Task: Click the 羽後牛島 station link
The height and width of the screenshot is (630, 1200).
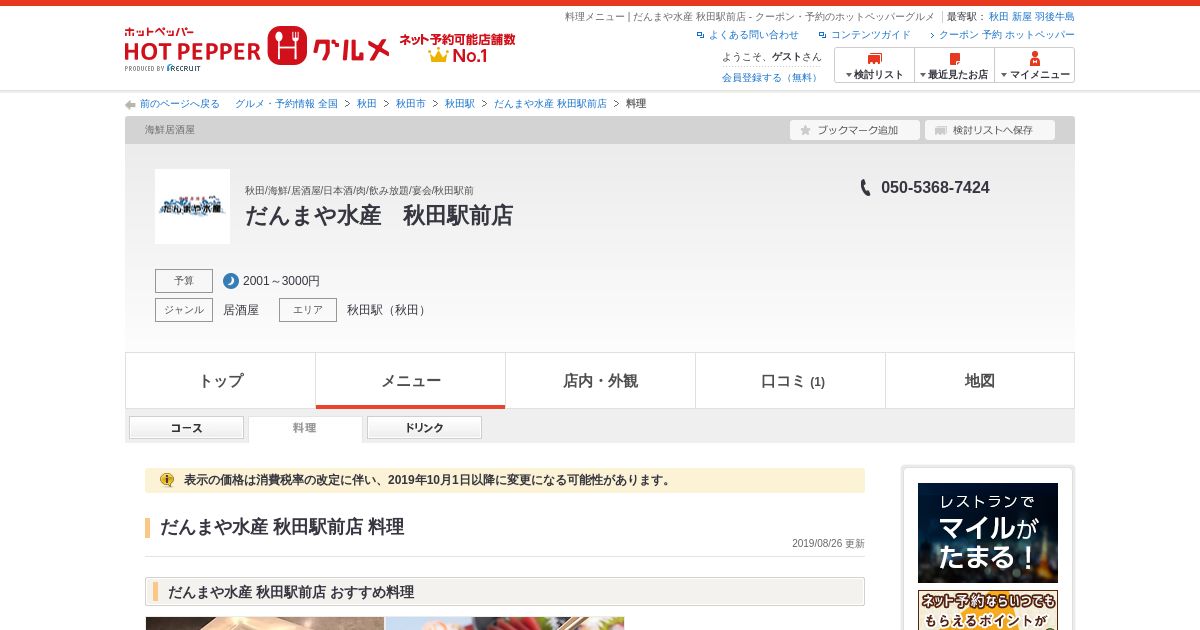Action: (1055, 17)
